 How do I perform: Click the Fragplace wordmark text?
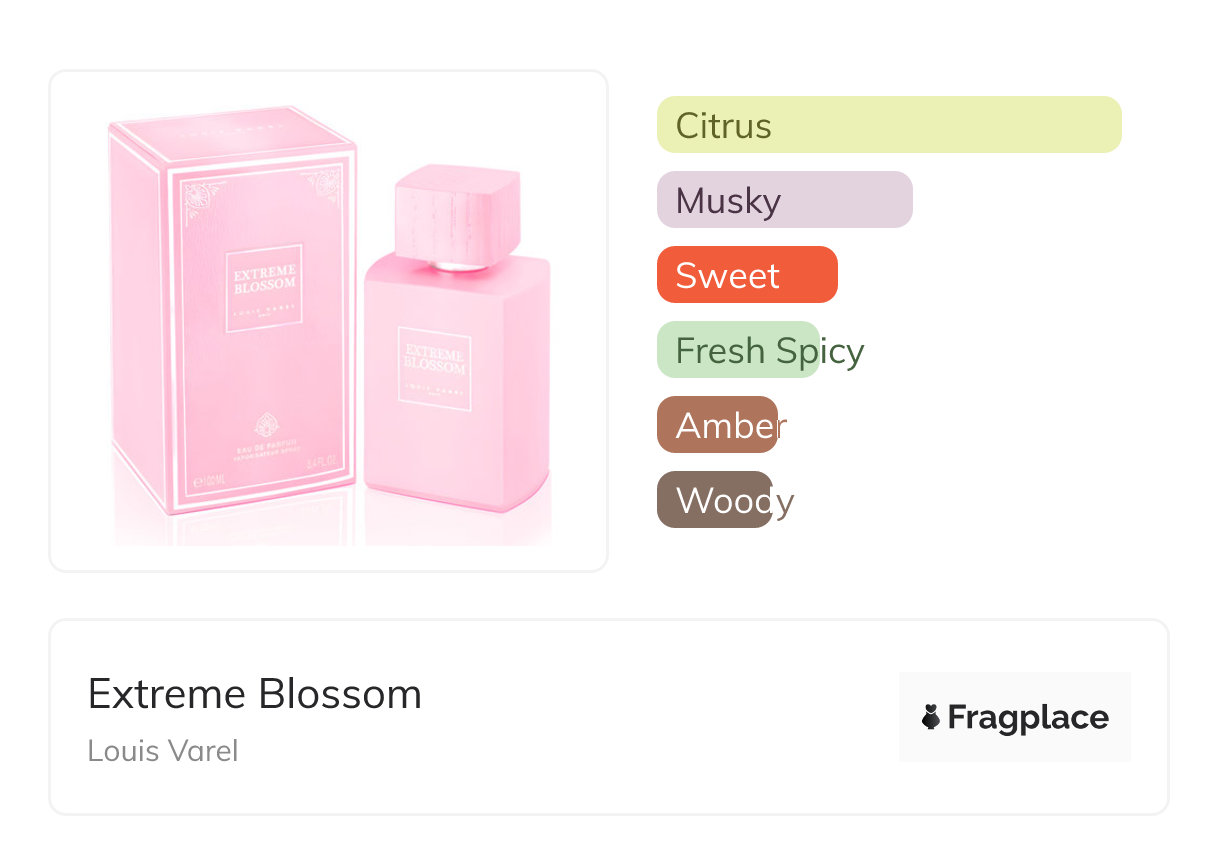tap(1028, 717)
